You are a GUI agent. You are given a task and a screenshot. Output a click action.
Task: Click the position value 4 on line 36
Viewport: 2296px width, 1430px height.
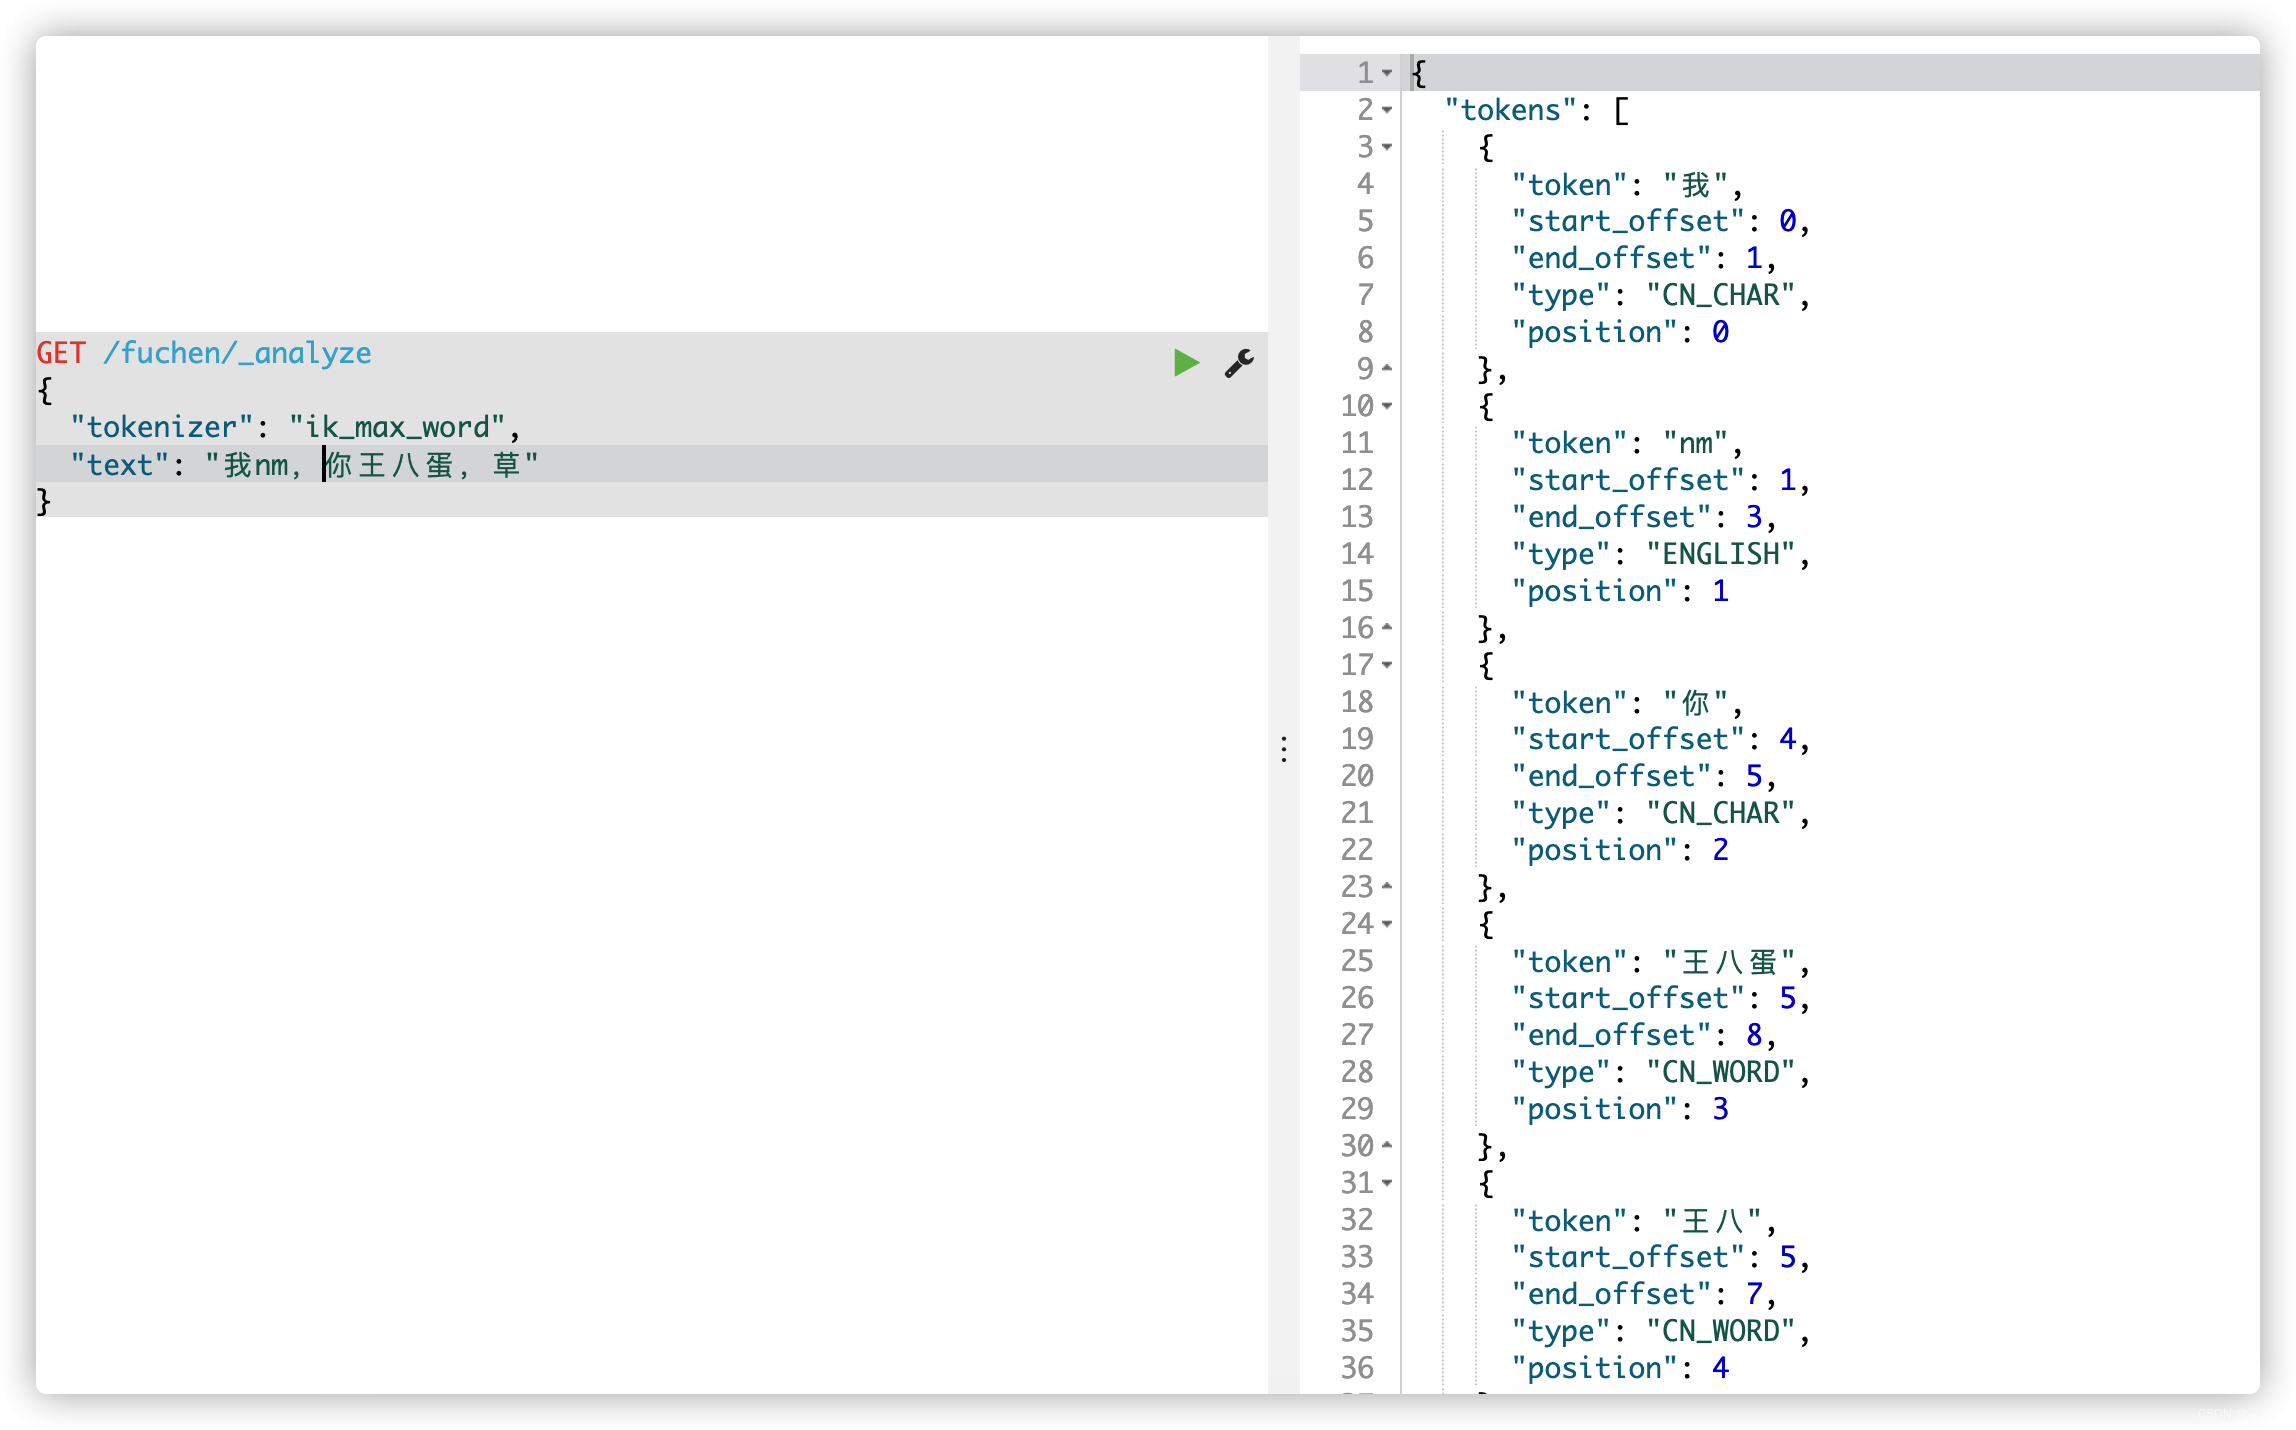[1721, 1368]
